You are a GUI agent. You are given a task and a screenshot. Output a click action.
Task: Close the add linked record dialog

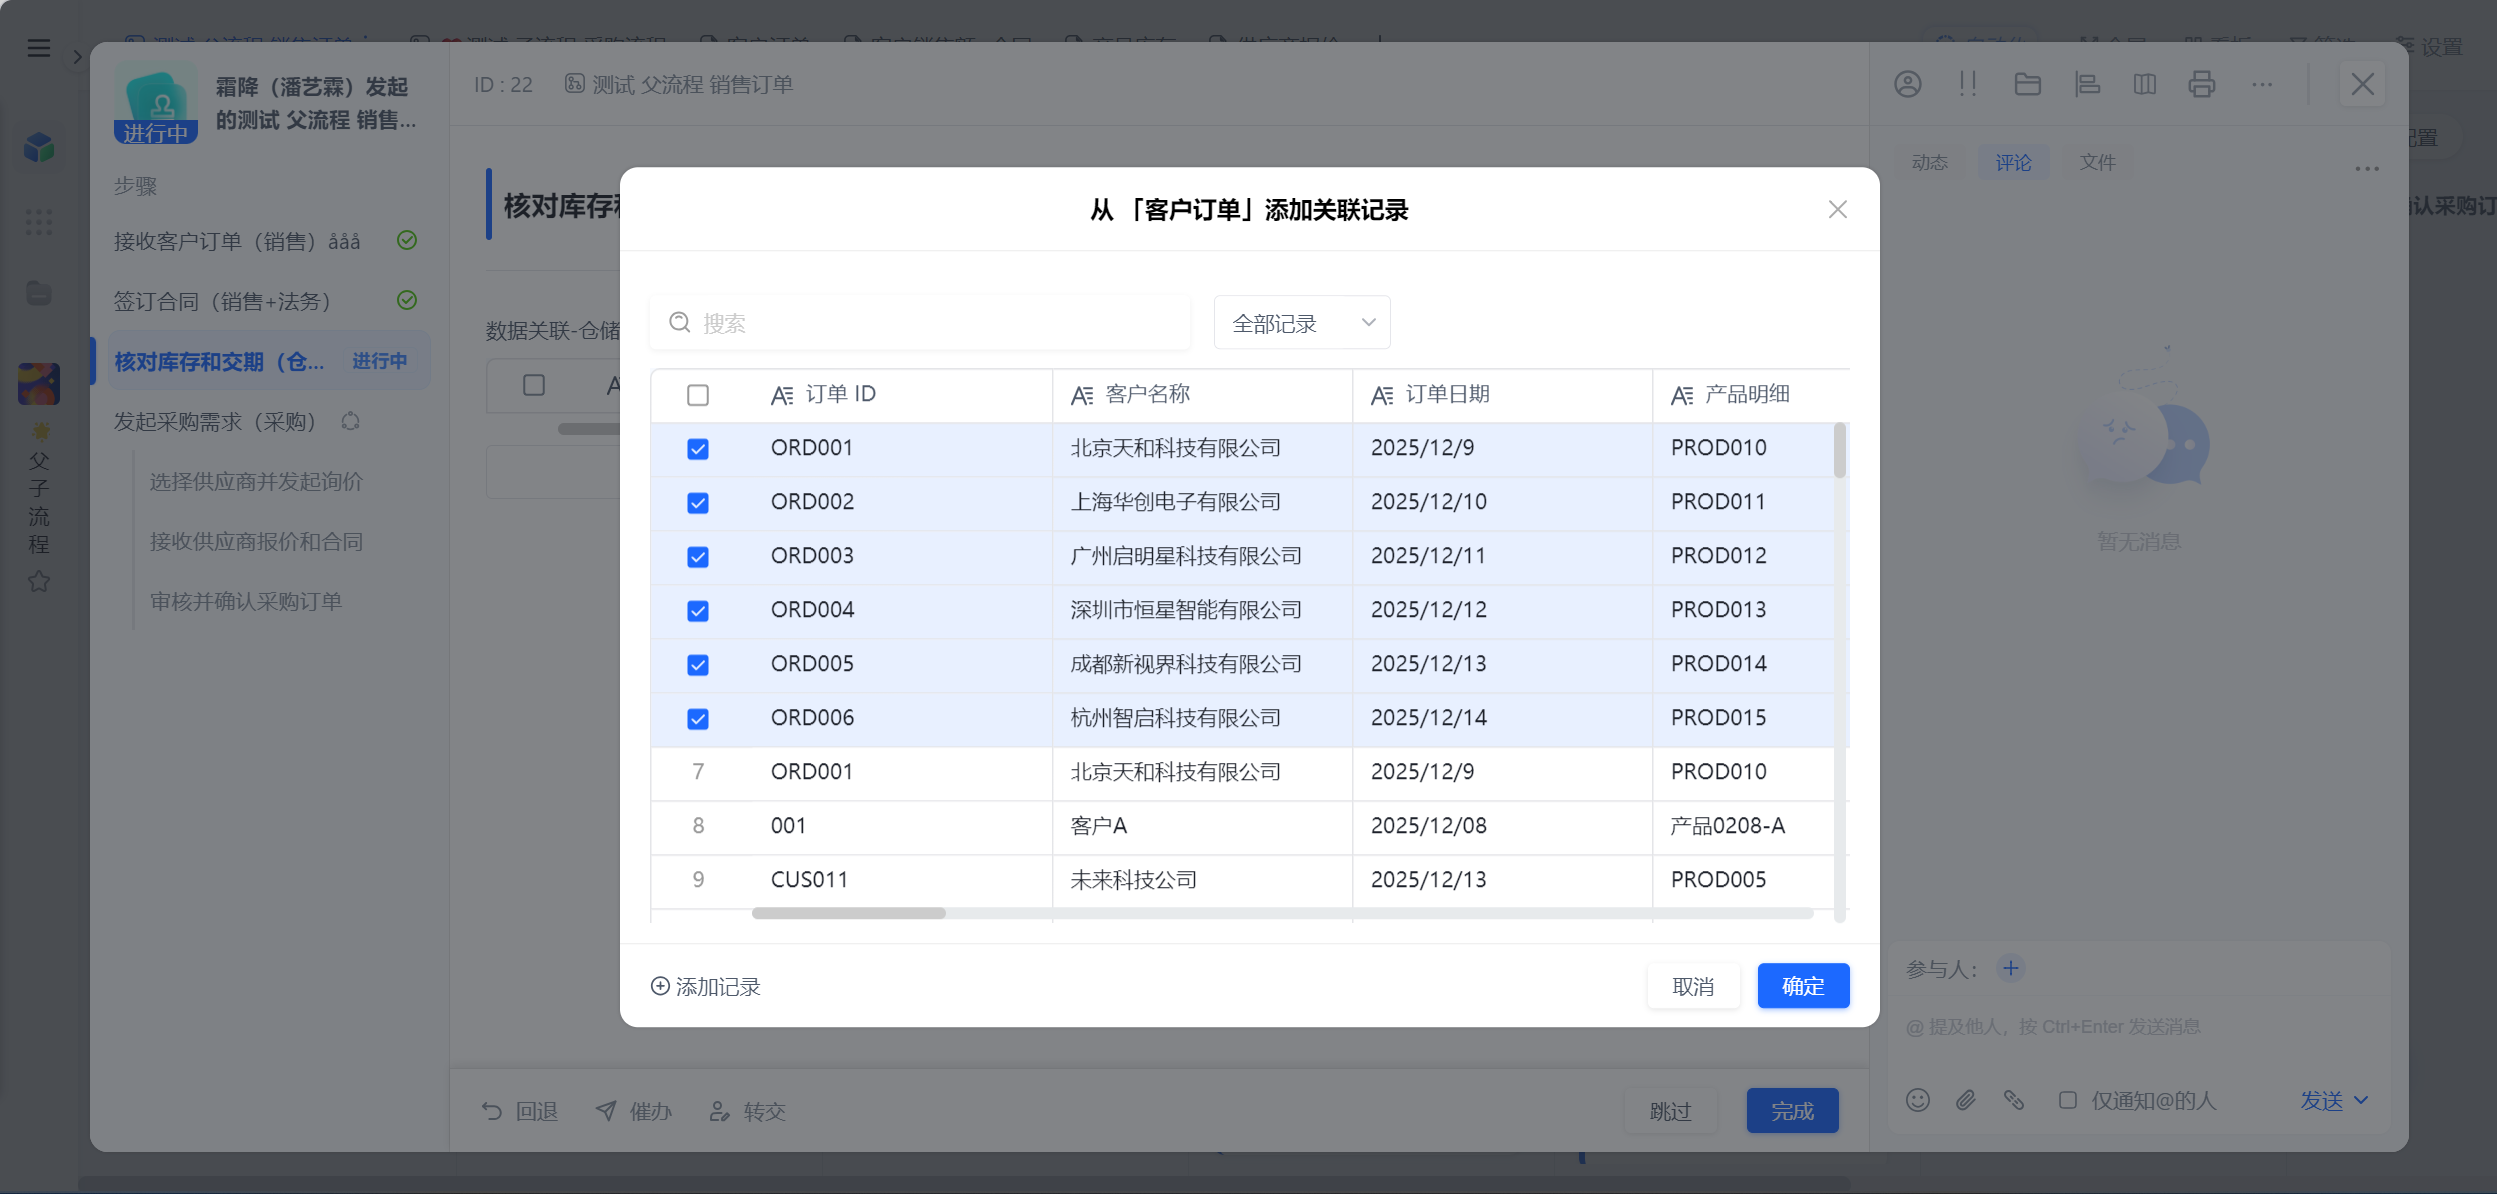coord(1838,209)
